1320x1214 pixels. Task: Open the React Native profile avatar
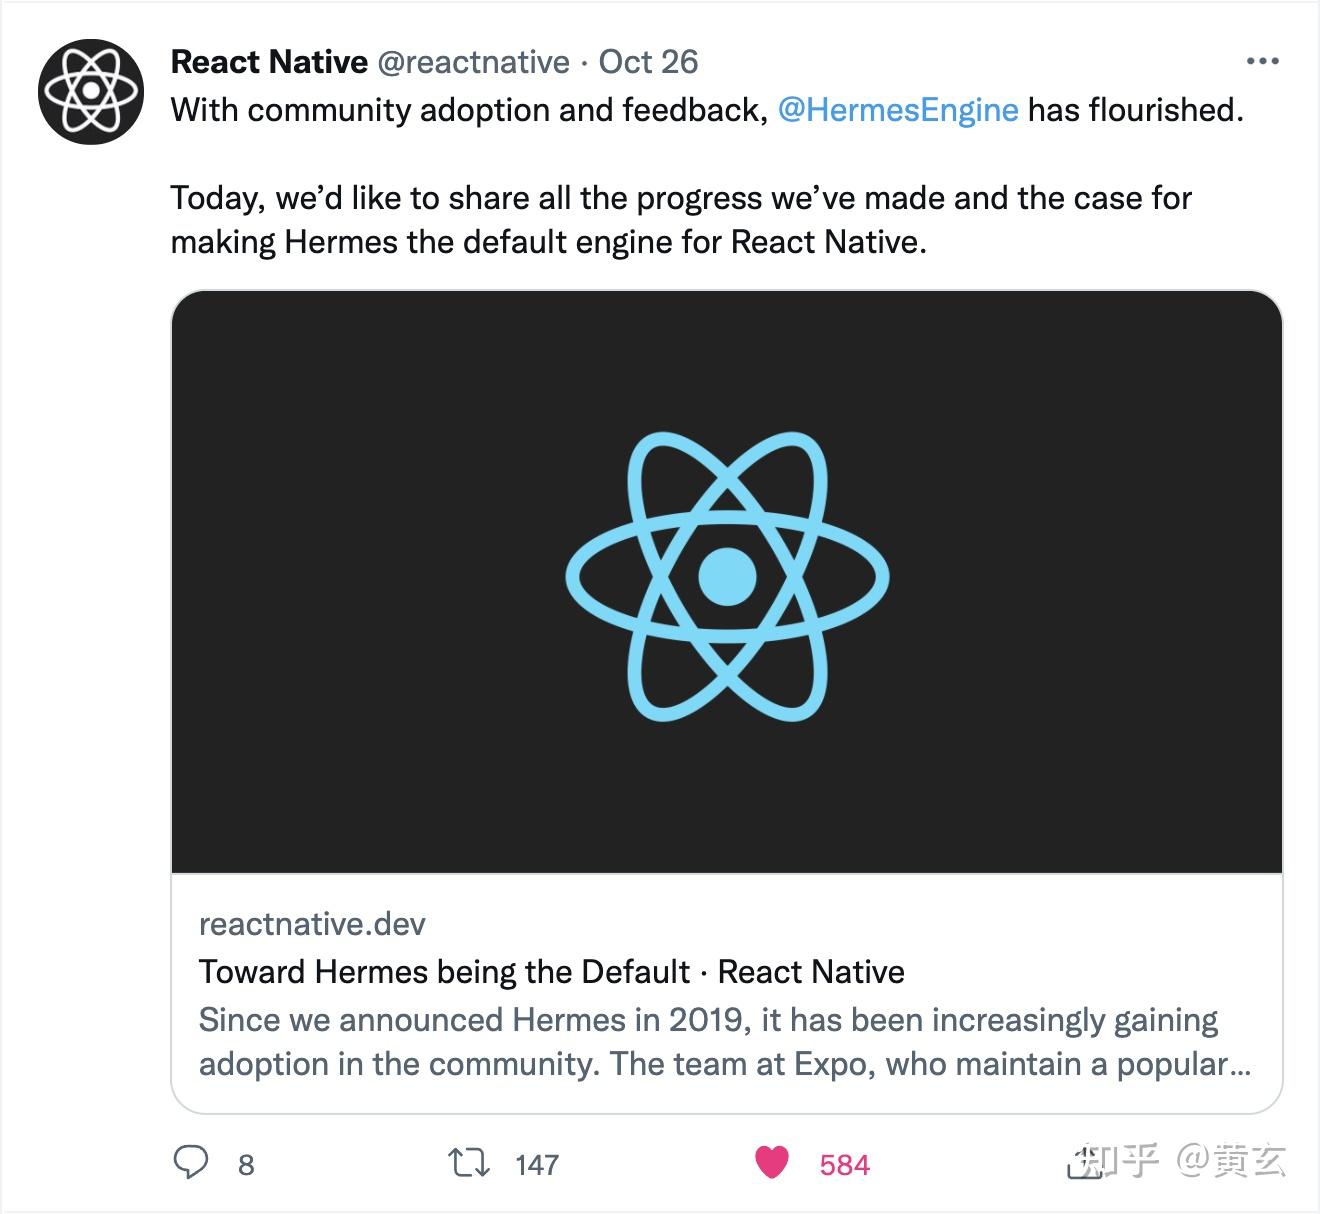pyautogui.click(x=90, y=90)
